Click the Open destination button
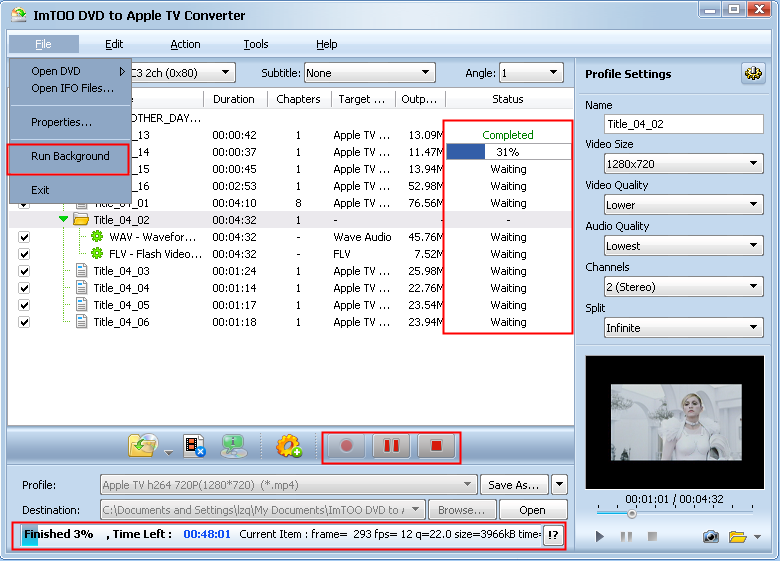Image resolution: width=780 pixels, height=561 pixels. pos(533,510)
